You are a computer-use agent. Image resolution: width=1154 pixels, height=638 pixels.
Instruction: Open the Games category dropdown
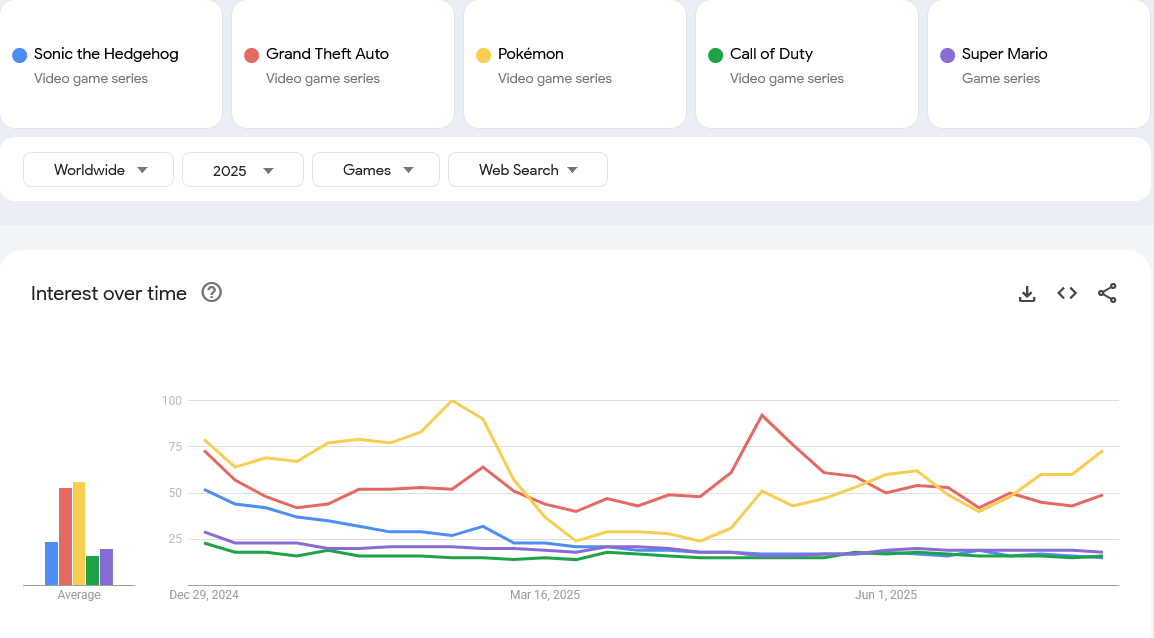pyautogui.click(x=376, y=170)
